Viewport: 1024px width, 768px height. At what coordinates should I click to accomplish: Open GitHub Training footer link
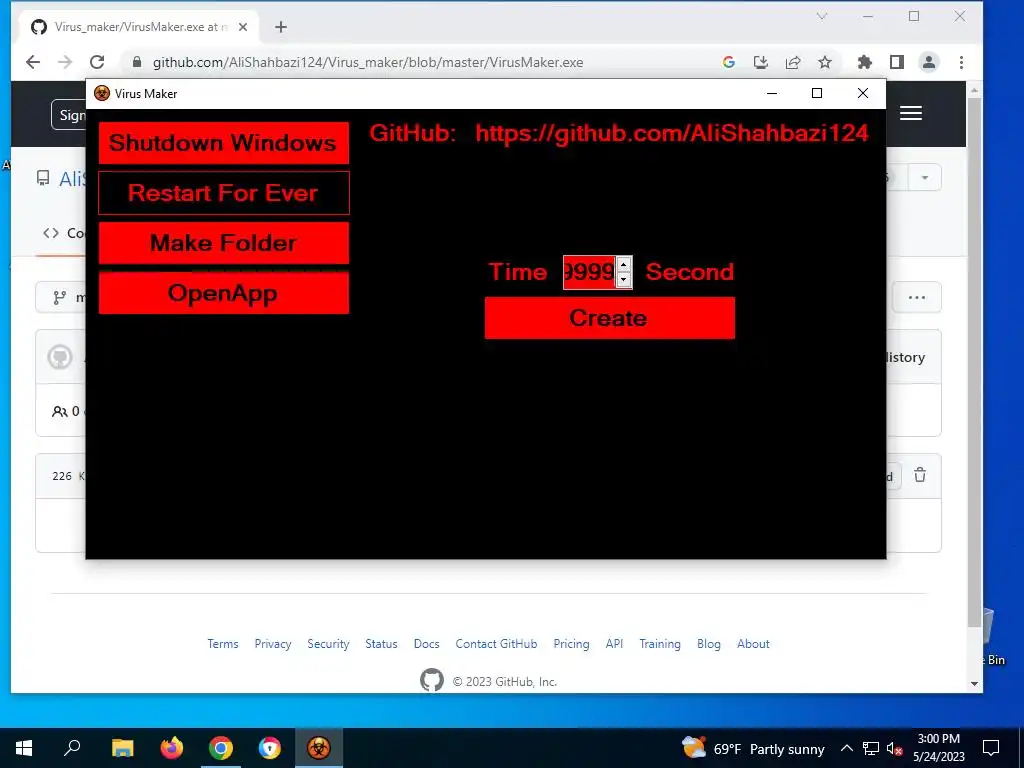point(660,644)
